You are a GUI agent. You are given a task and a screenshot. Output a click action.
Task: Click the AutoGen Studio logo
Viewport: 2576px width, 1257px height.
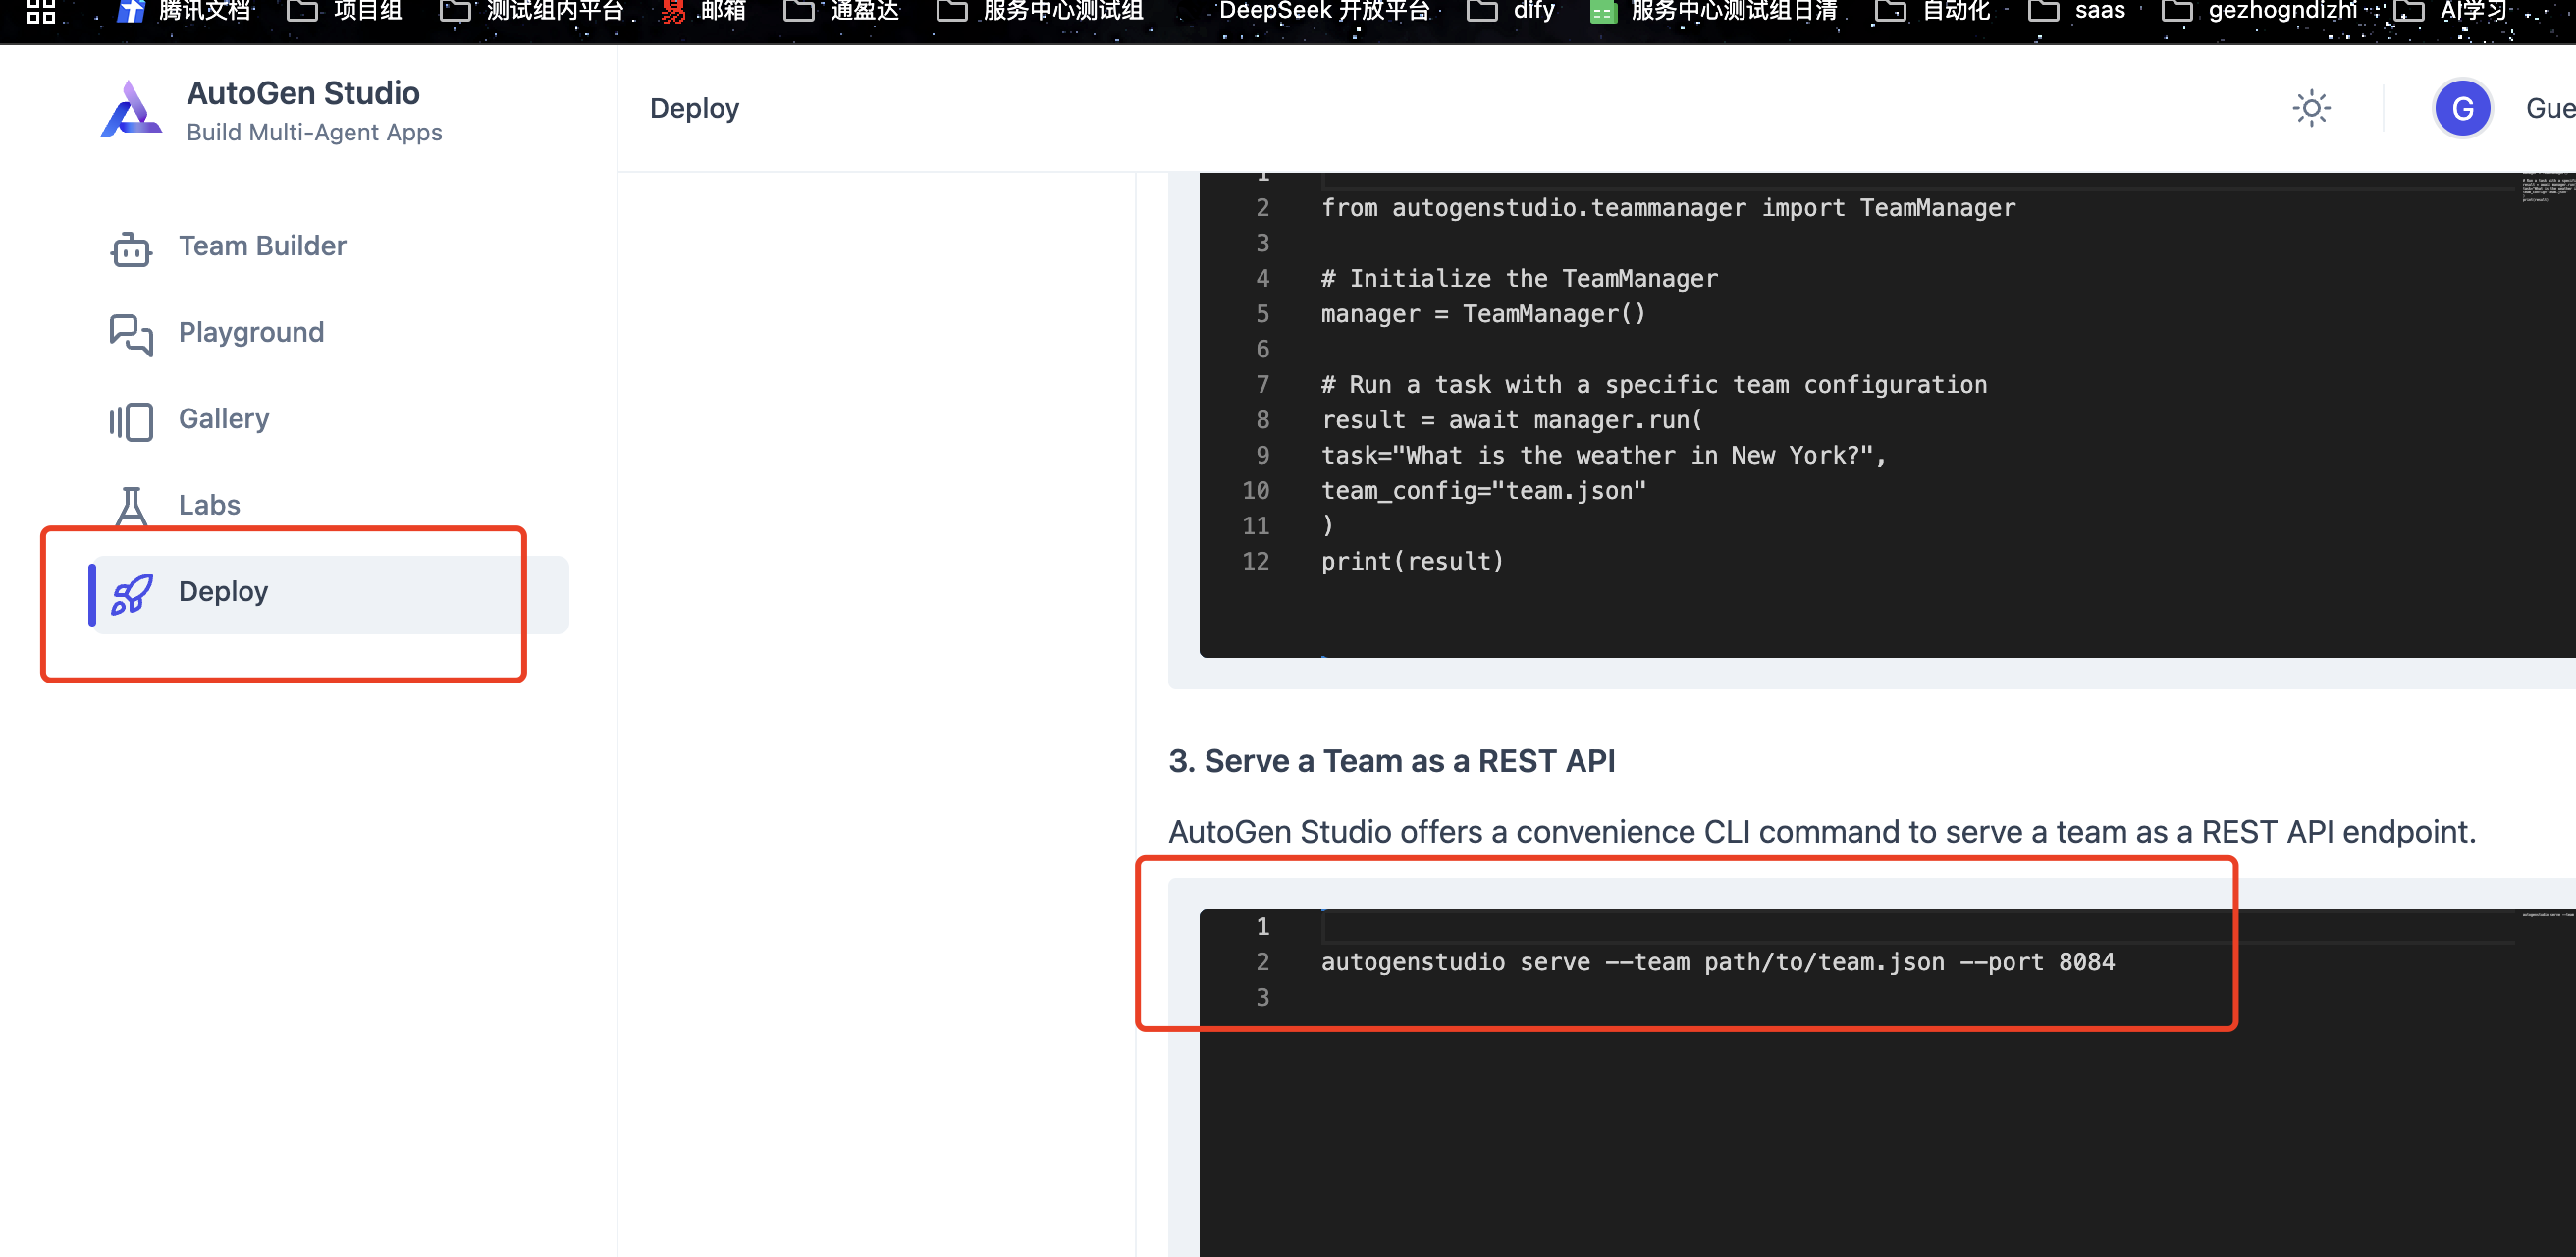pyautogui.click(x=131, y=108)
